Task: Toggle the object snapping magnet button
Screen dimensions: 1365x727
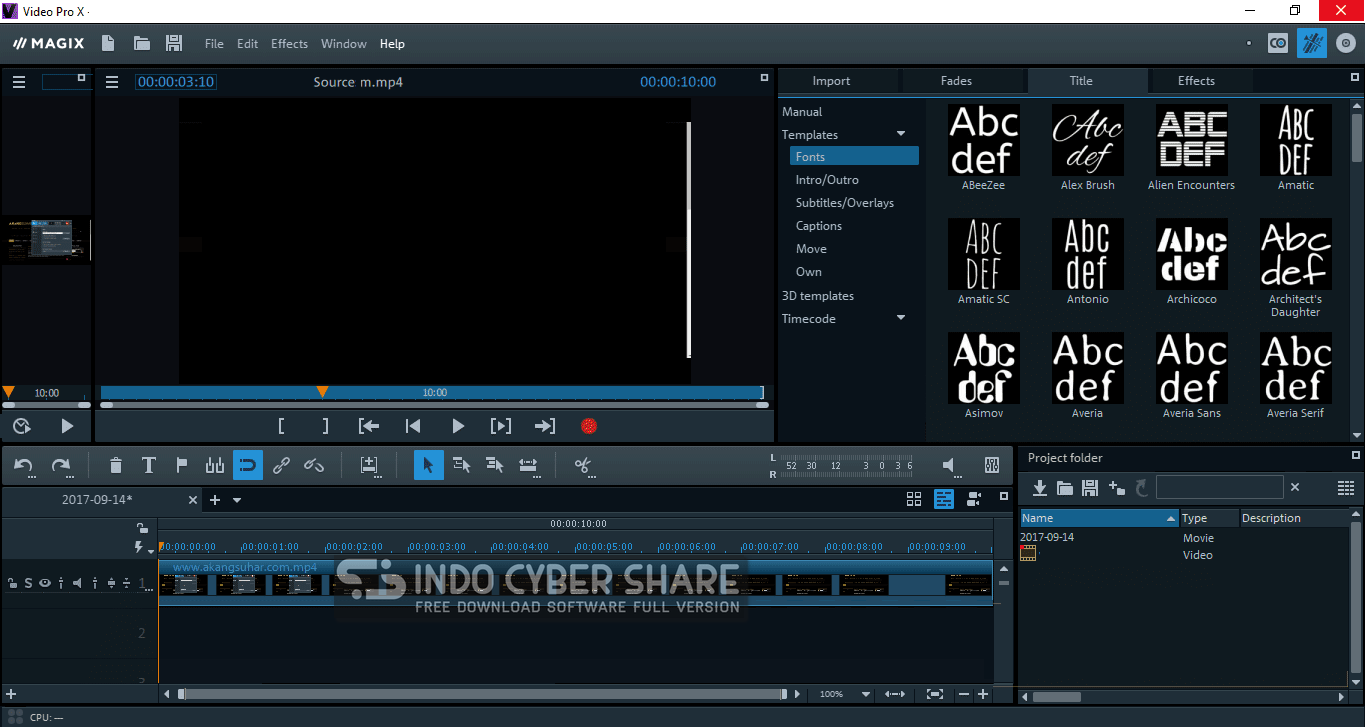Action: pos(248,465)
